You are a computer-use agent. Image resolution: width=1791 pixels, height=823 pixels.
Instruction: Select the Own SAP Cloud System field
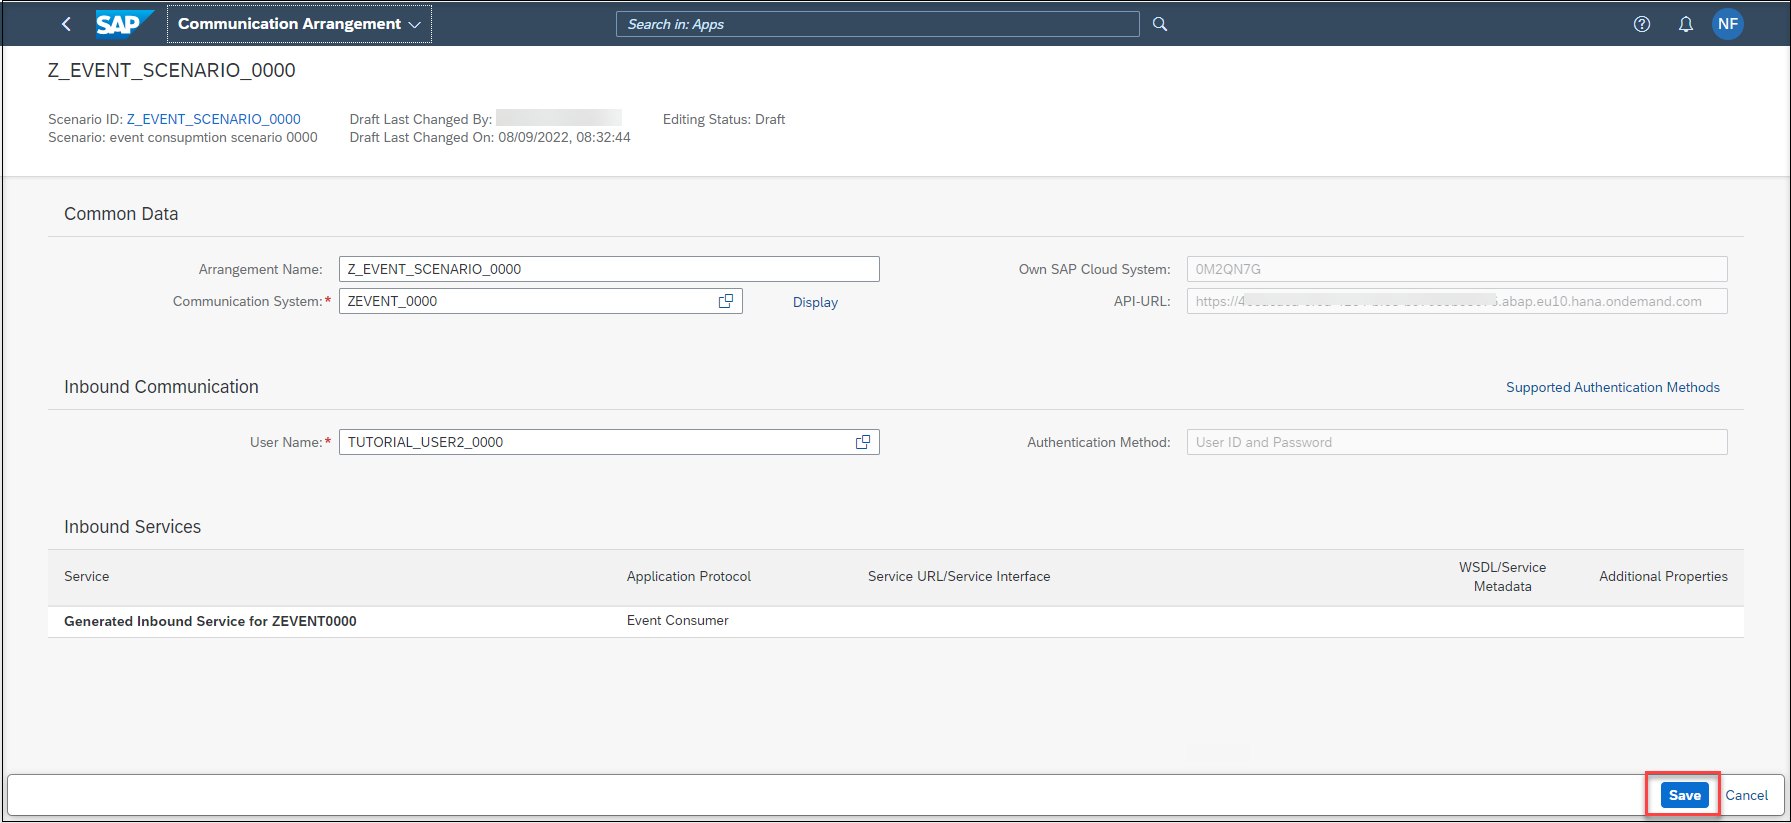1457,269
